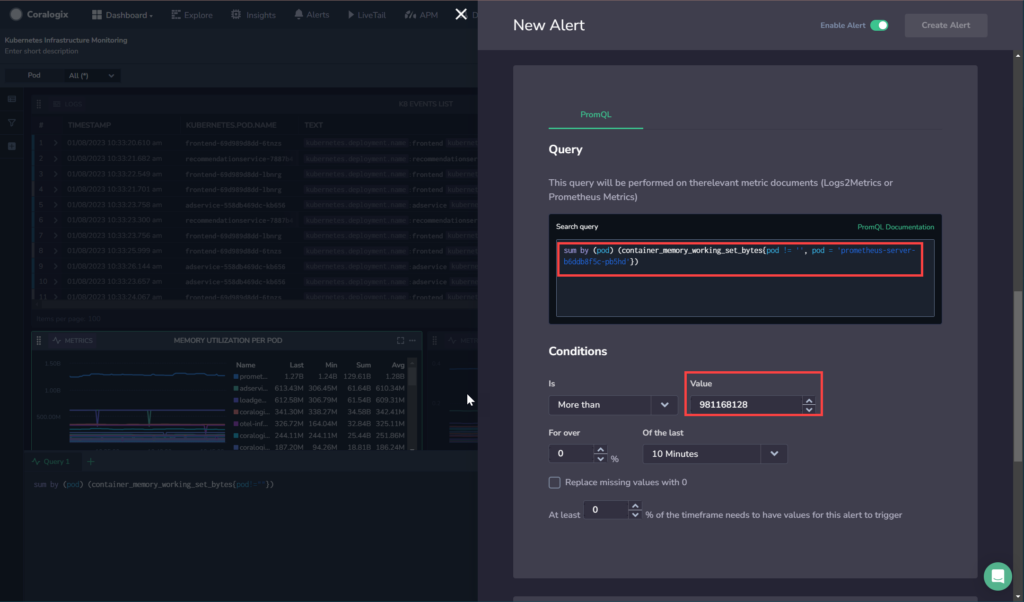Check Replace missing values with 0
The image size is (1024, 602).
coord(554,483)
